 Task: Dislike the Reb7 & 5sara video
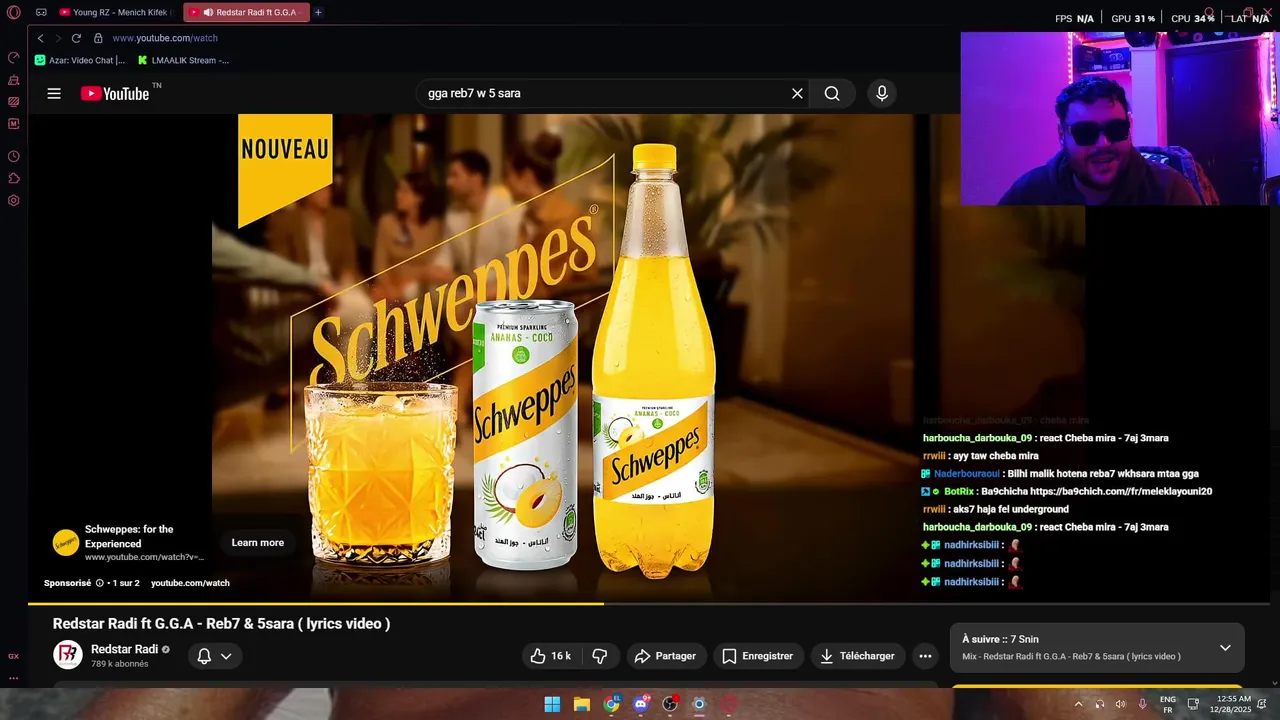(x=600, y=656)
